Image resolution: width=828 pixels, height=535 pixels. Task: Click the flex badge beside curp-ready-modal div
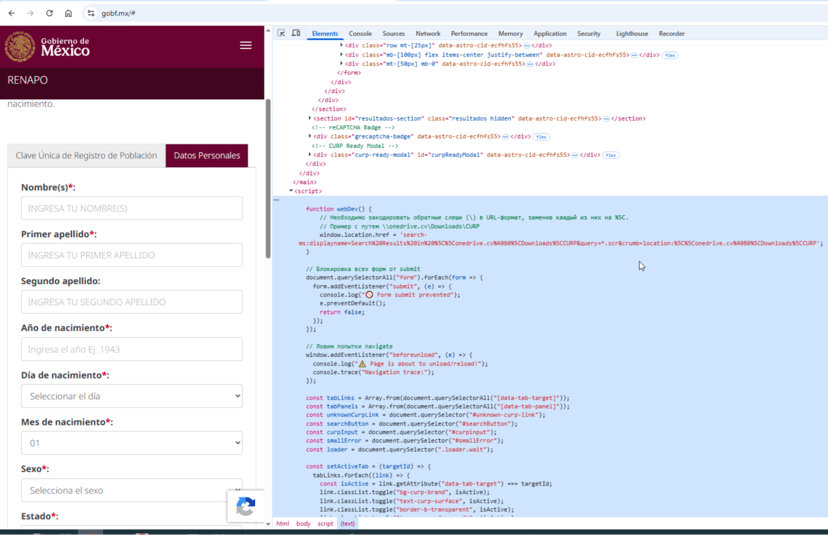coord(611,155)
